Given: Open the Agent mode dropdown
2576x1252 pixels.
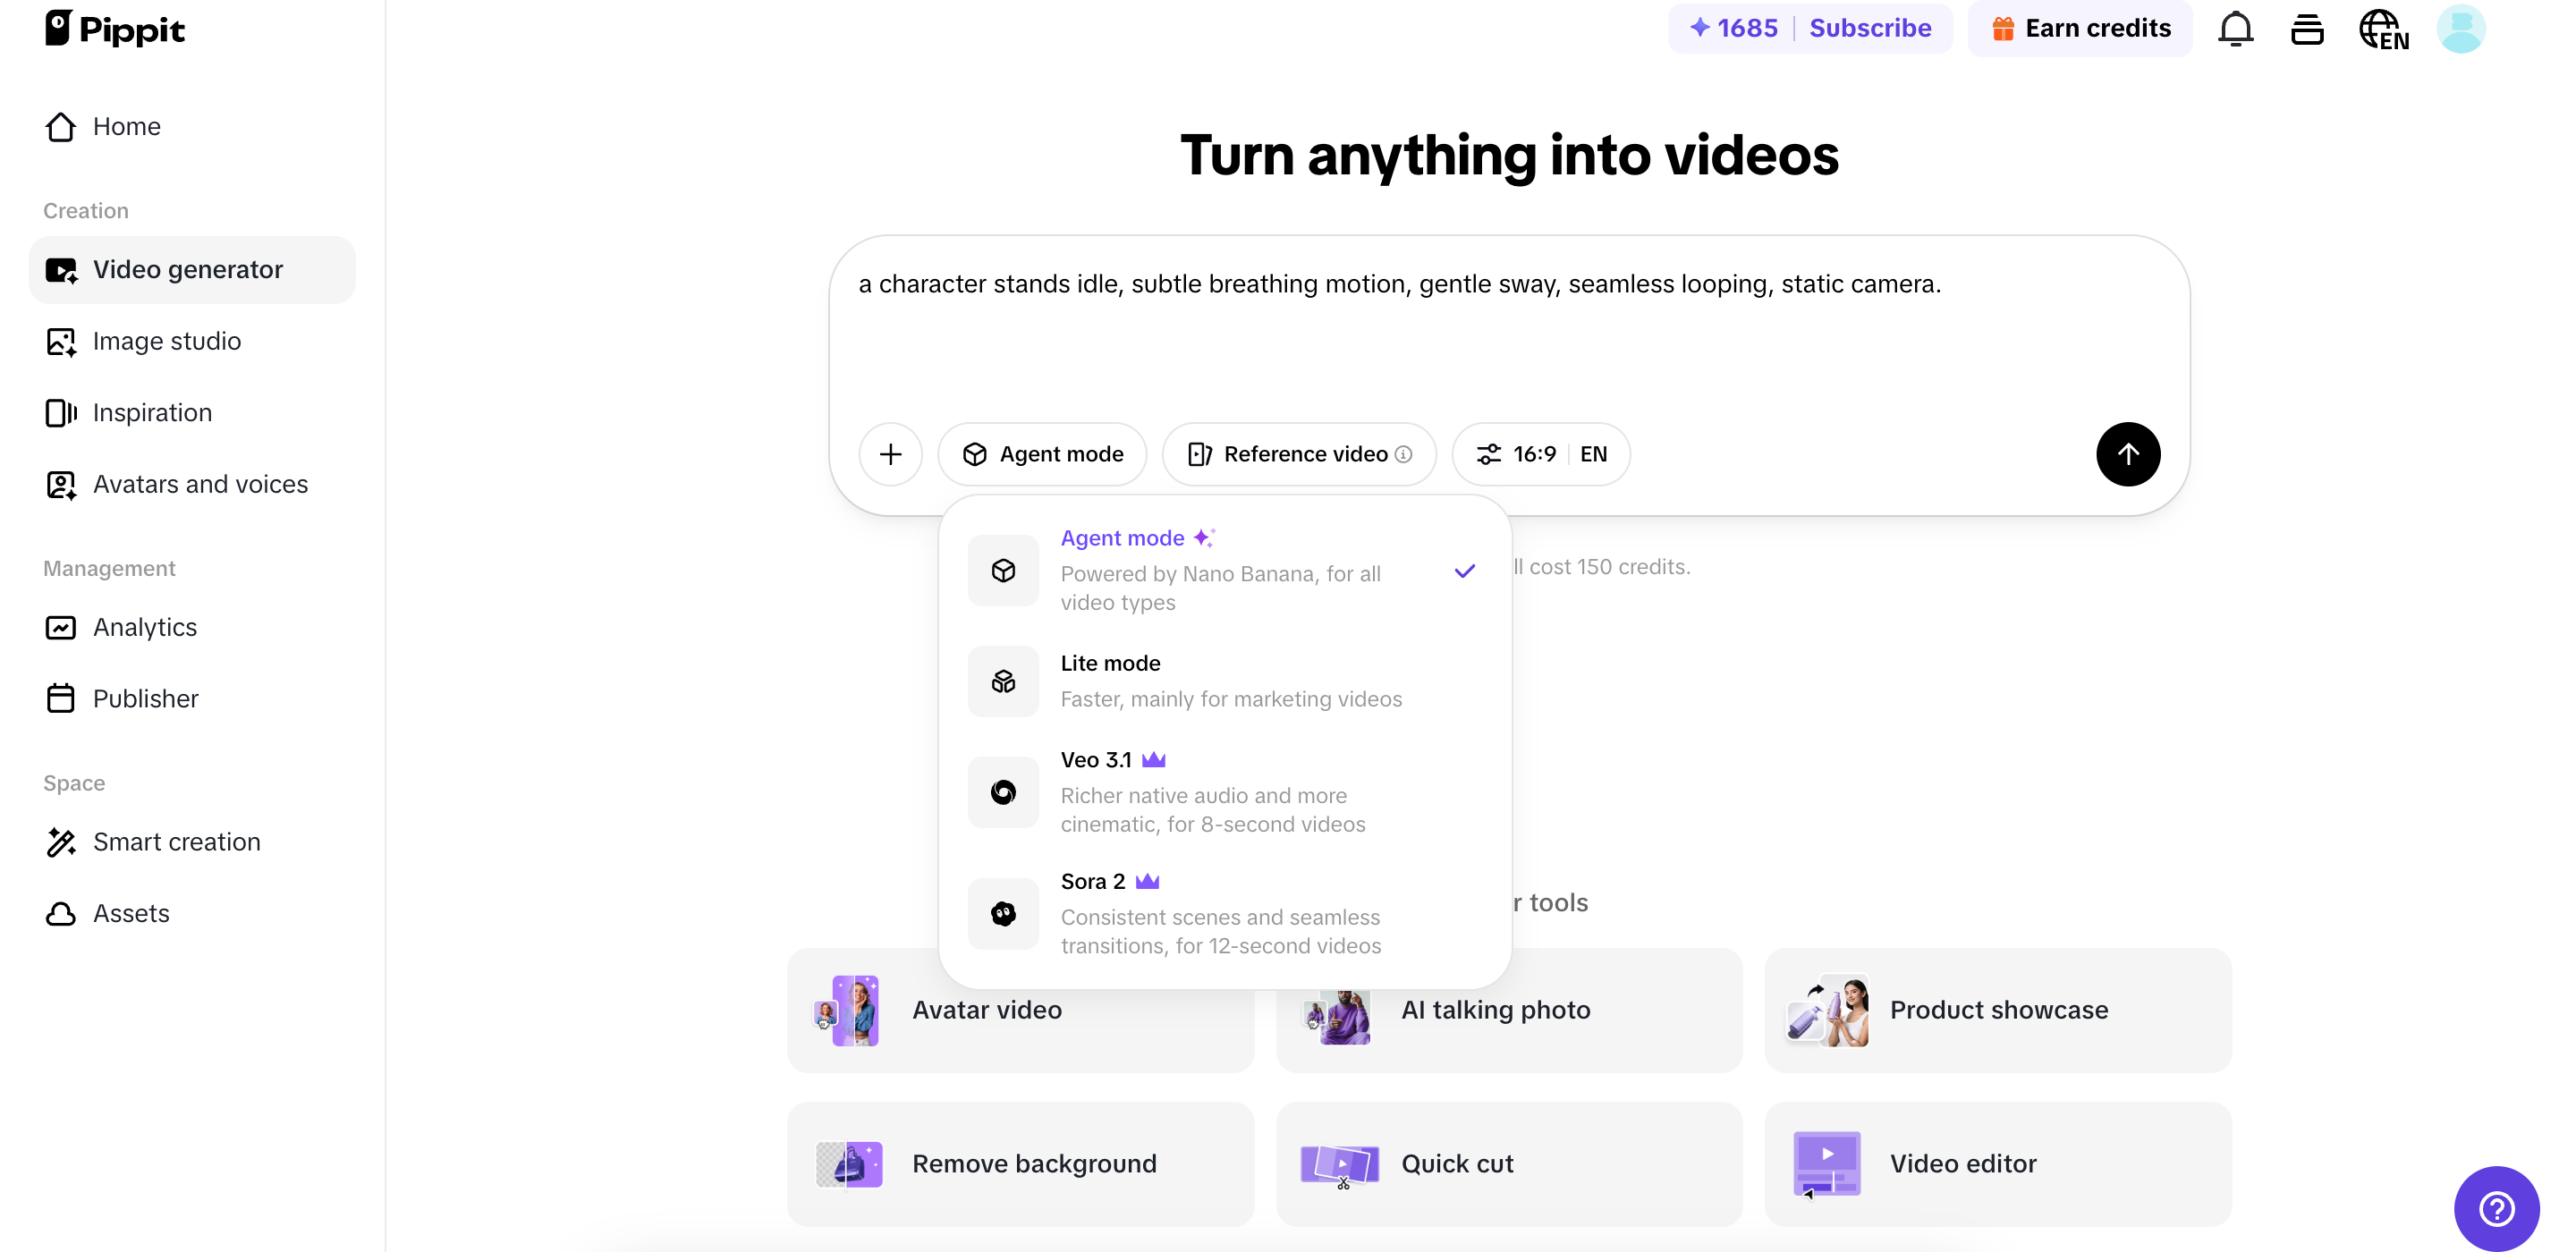Looking at the screenshot, I should 1042,454.
